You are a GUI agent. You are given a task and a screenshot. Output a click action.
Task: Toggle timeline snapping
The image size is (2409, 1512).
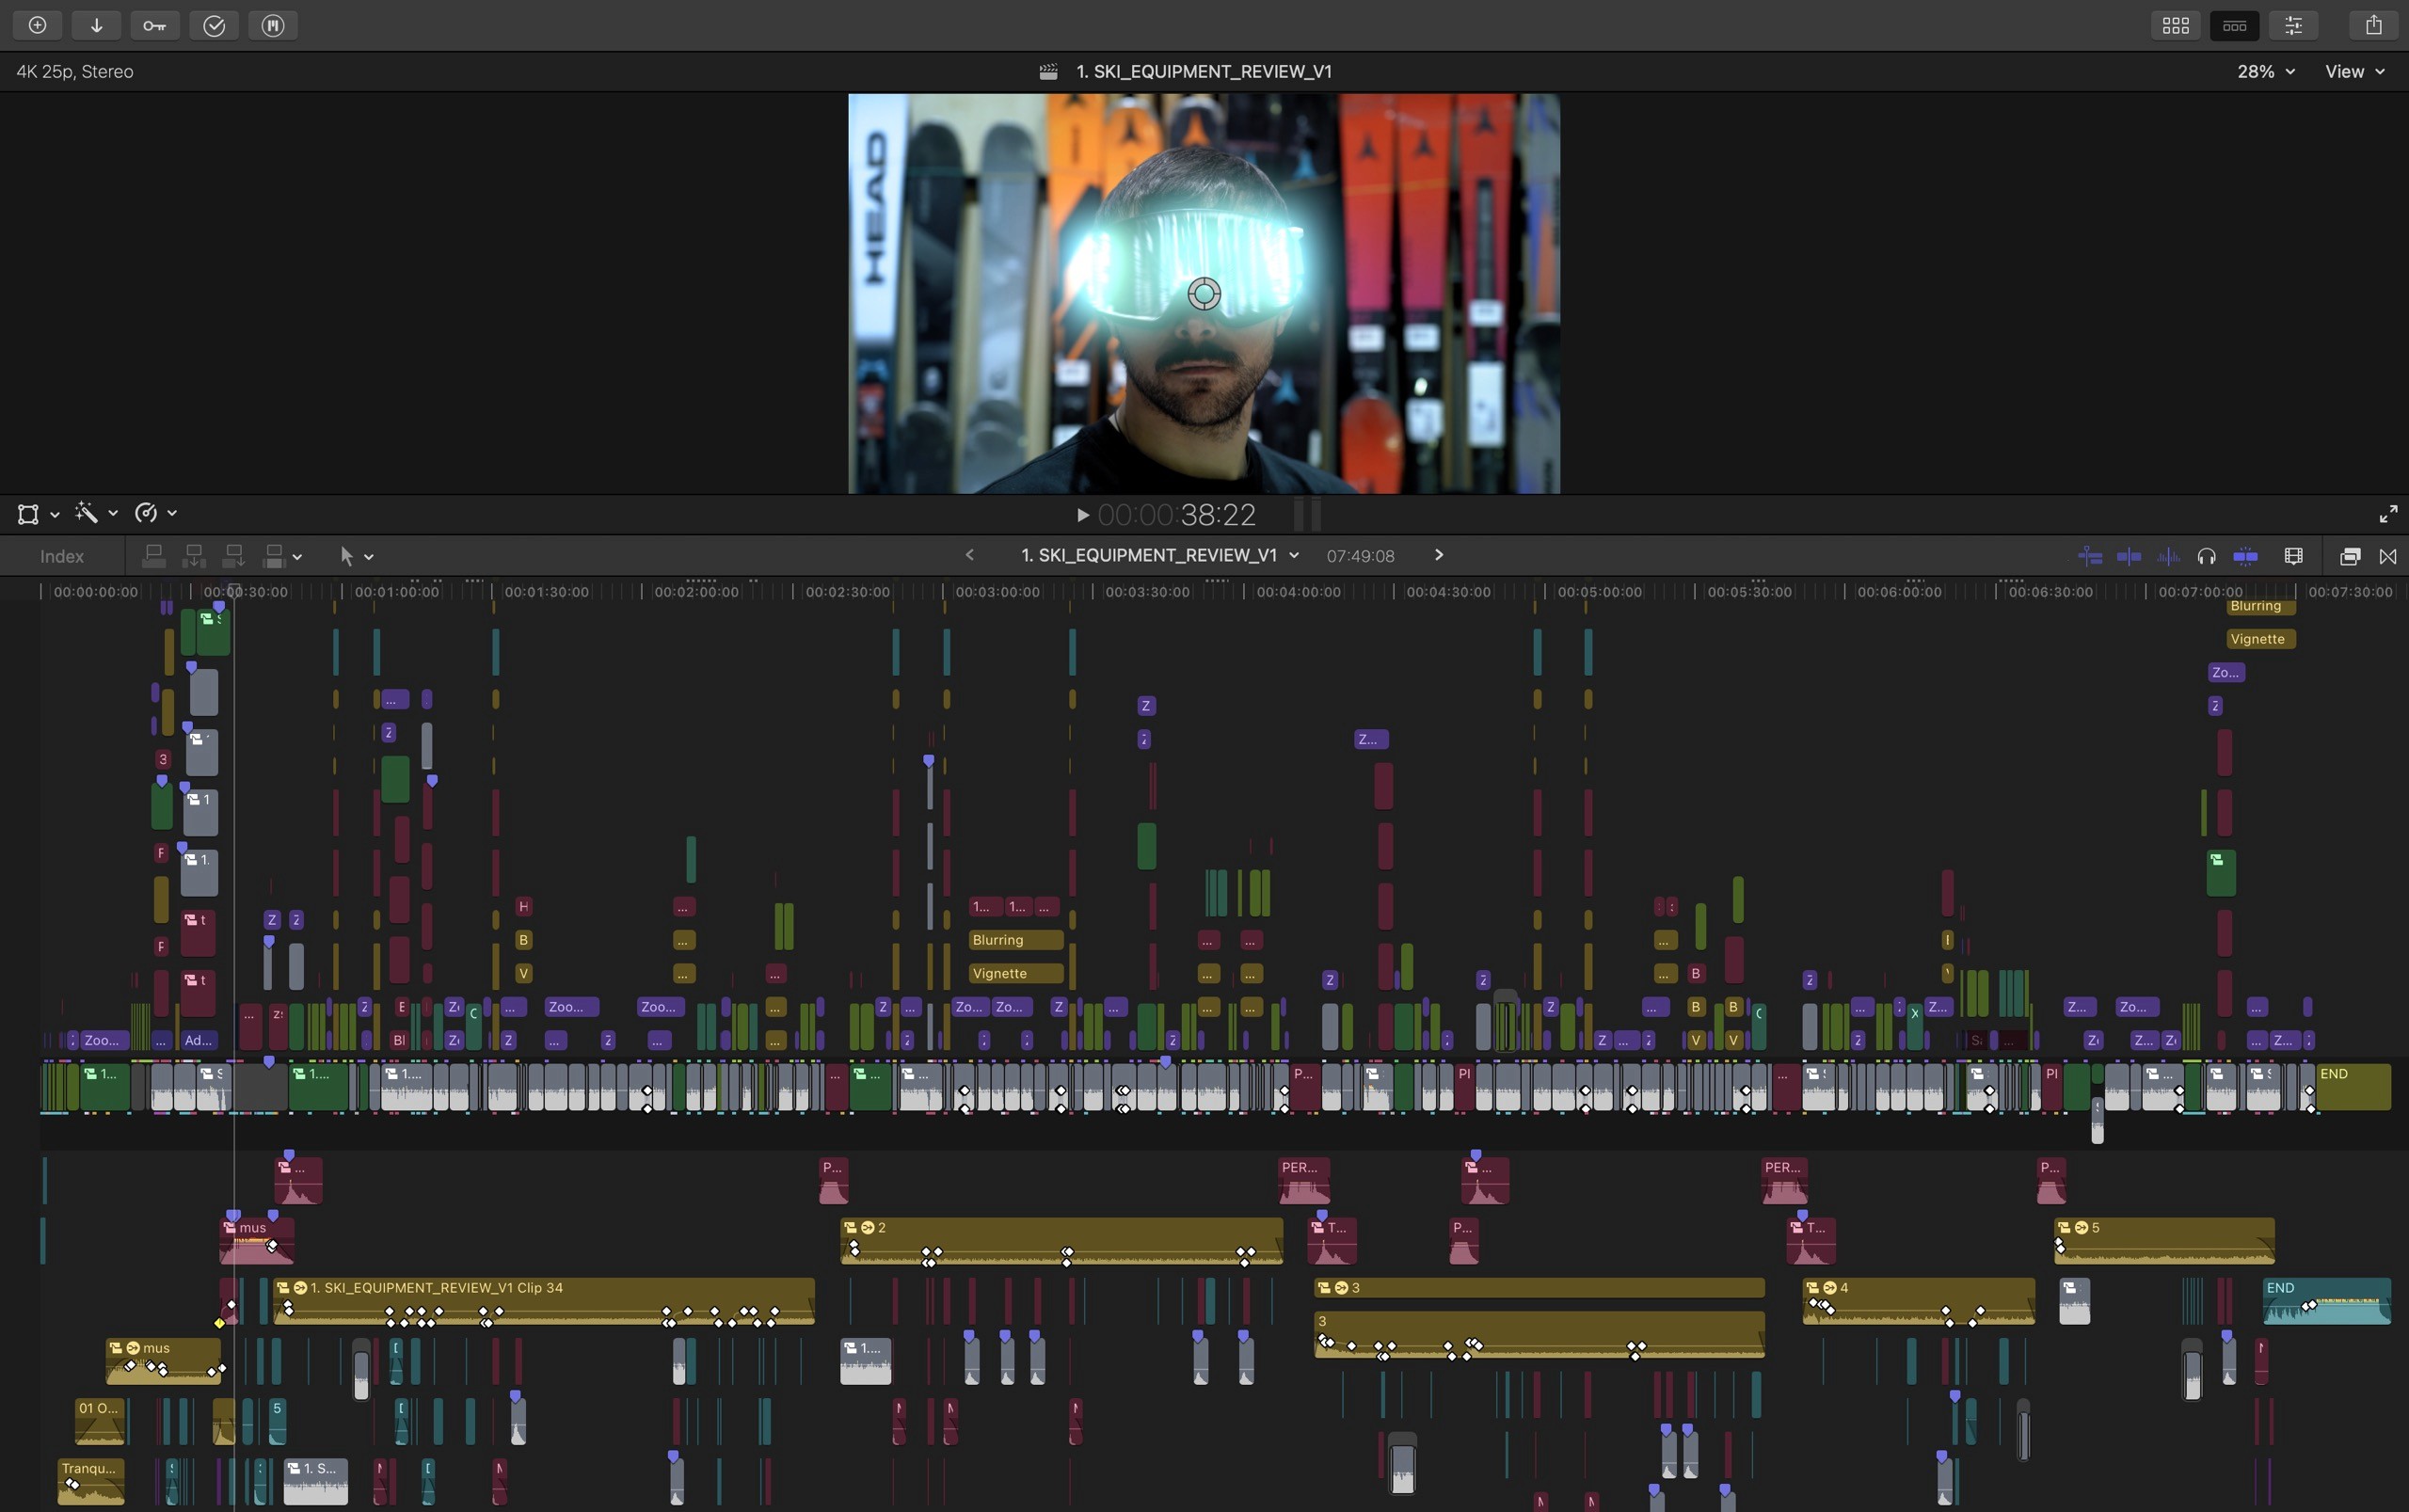click(2245, 556)
